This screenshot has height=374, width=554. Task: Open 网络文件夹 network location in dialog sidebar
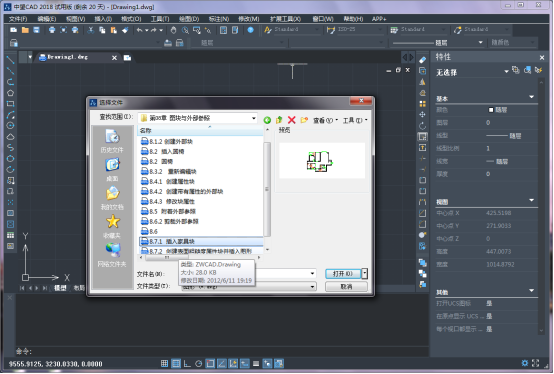coord(112,255)
